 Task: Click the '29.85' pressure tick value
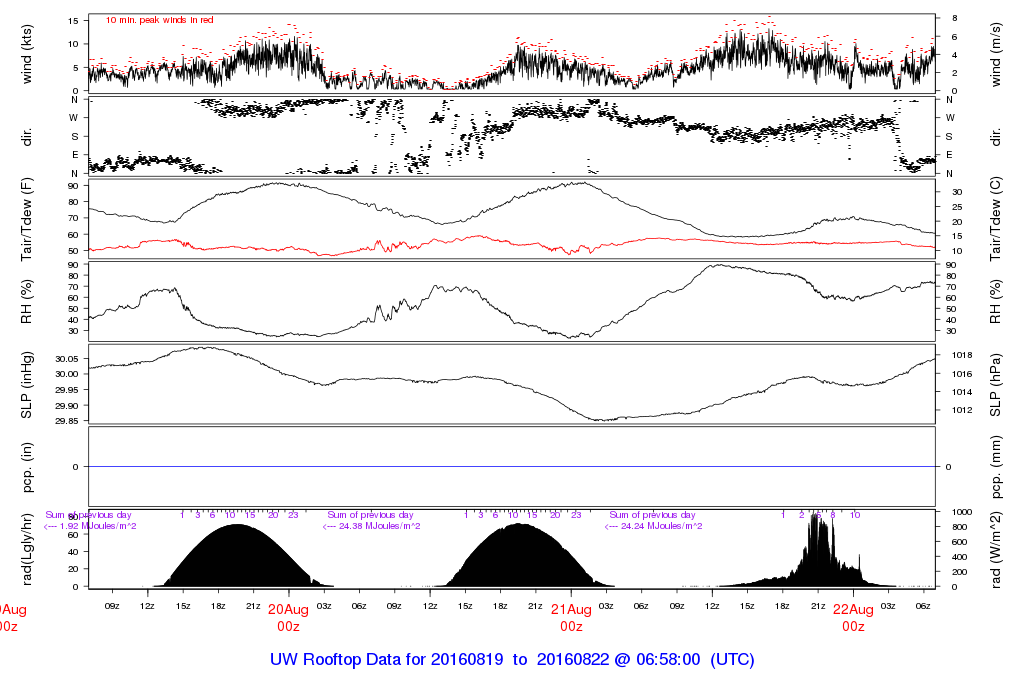[67, 421]
